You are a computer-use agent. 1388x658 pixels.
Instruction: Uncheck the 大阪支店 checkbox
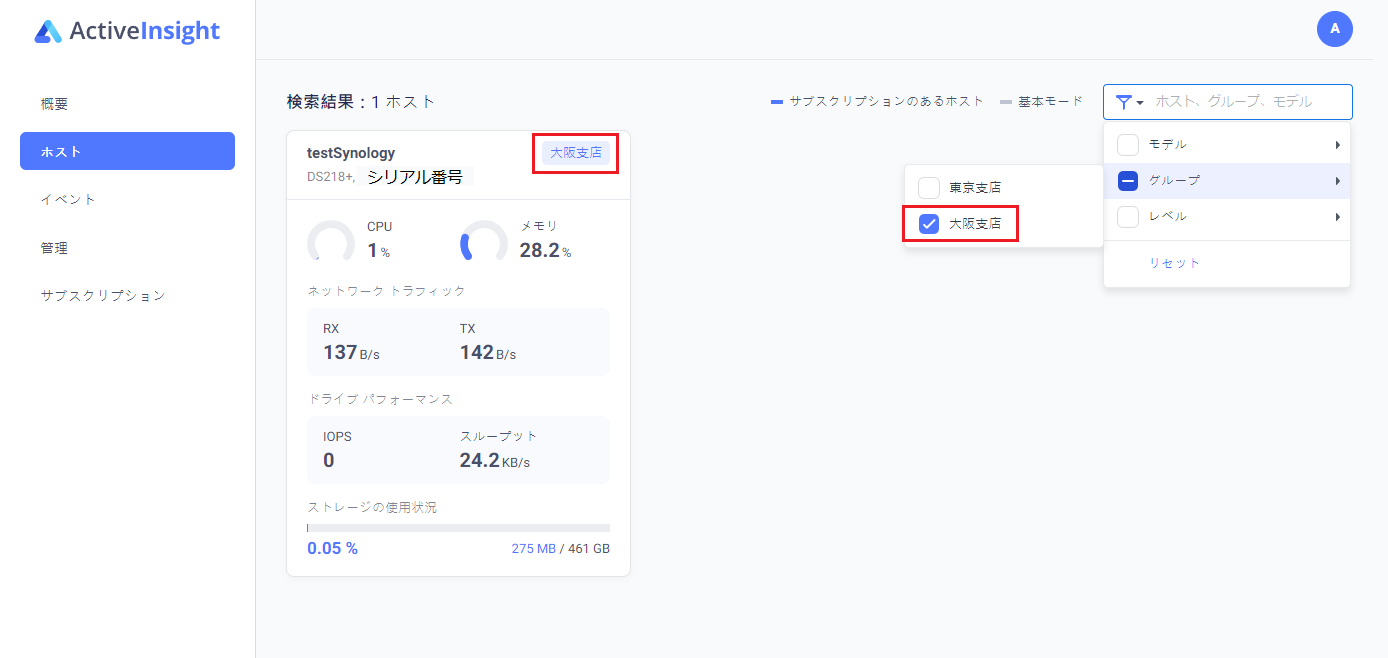pyautogui.click(x=929, y=224)
